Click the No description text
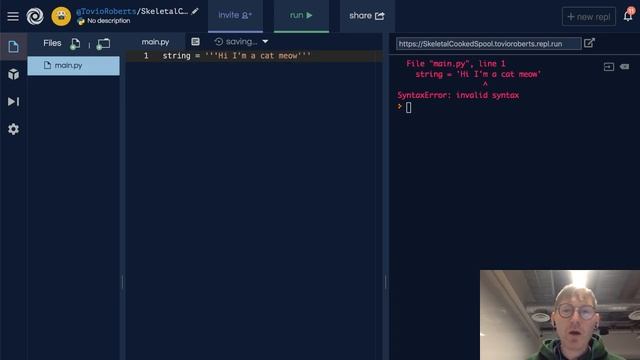This screenshot has height=360, width=640. coord(109,21)
